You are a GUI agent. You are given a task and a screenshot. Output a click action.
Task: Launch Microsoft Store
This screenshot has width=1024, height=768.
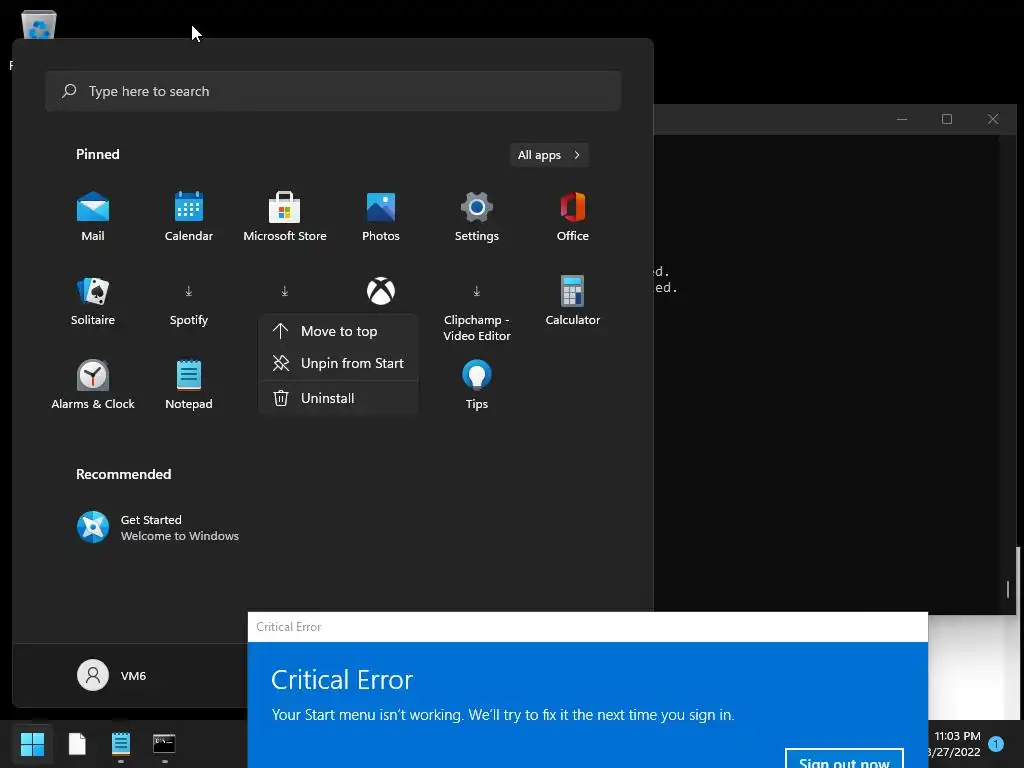(x=285, y=217)
